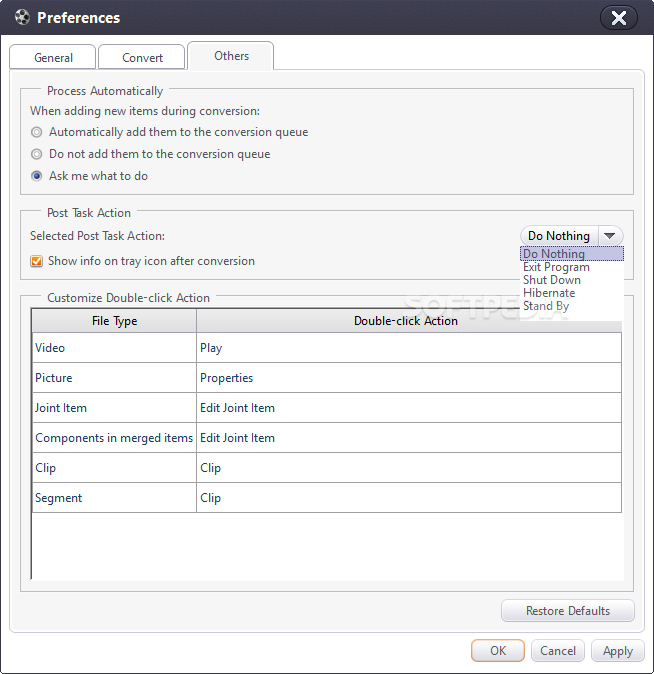
Task: Click Picture row's Properties action cell
Action: (408, 378)
